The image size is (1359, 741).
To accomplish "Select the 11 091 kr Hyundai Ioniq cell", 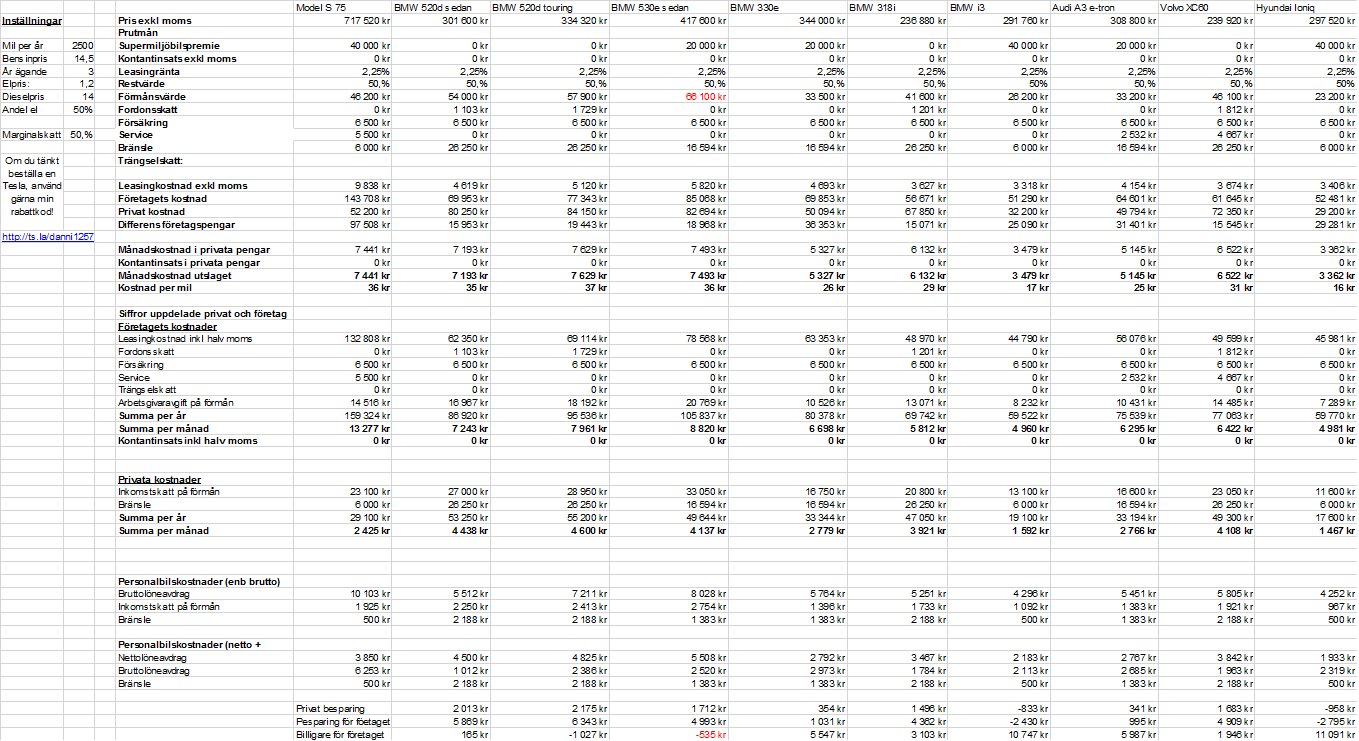I will 1335,735.
